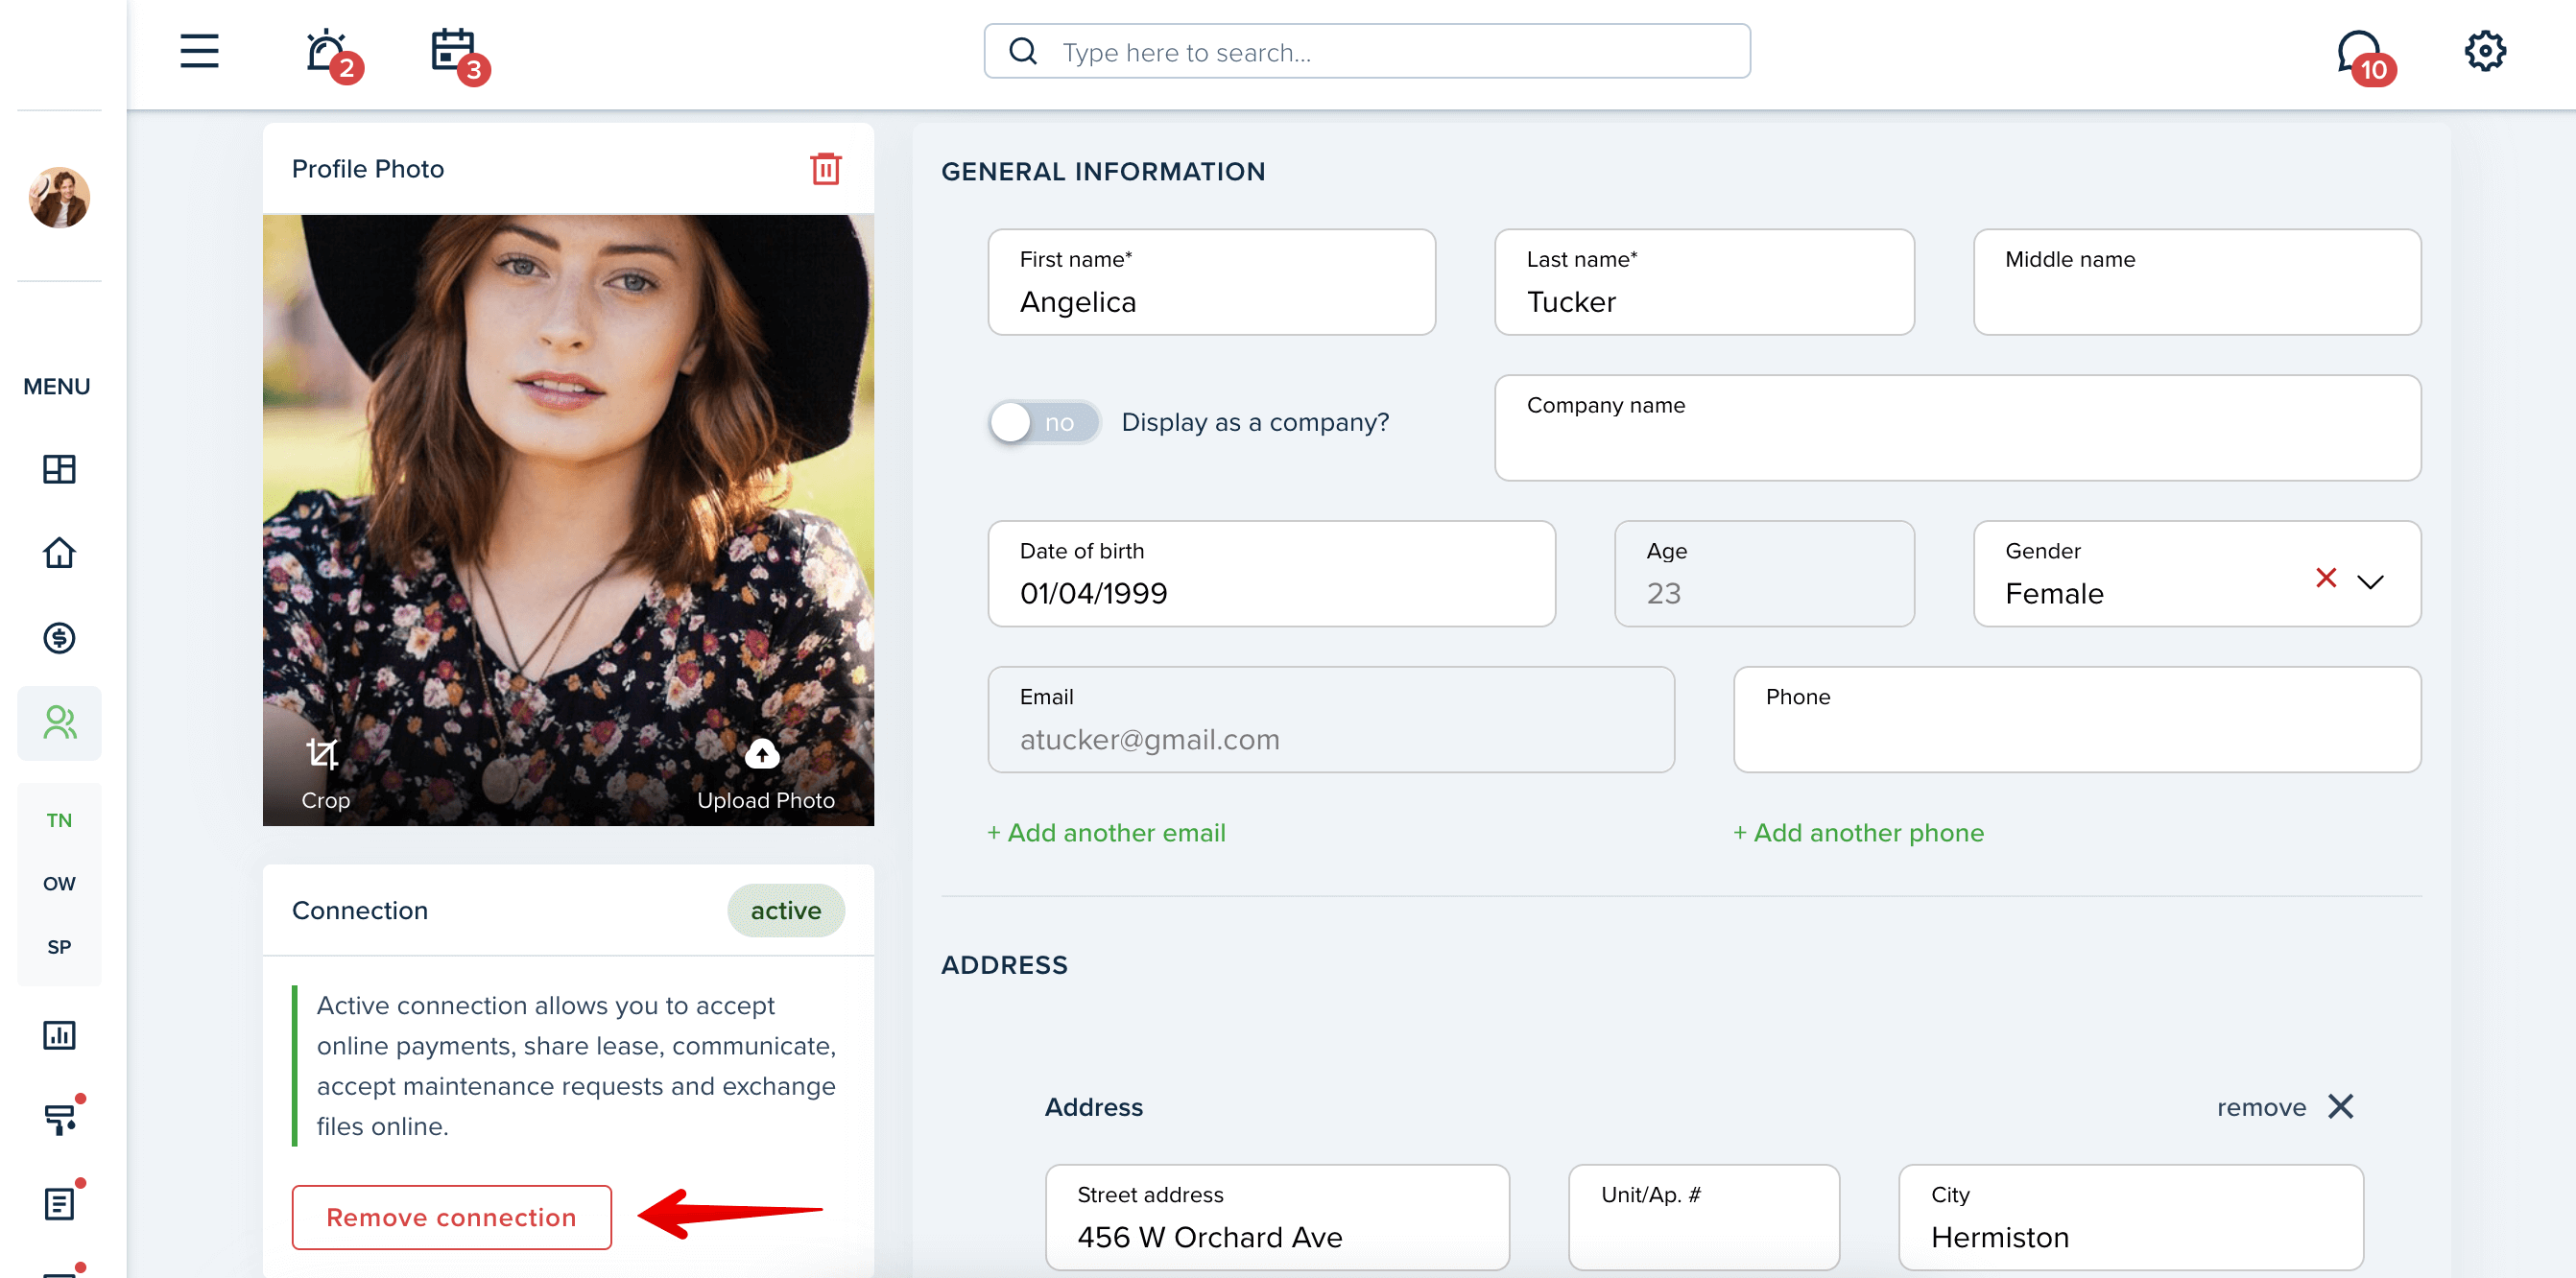Click Add another email link
2576x1278 pixels.
[x=1106, y=833]
